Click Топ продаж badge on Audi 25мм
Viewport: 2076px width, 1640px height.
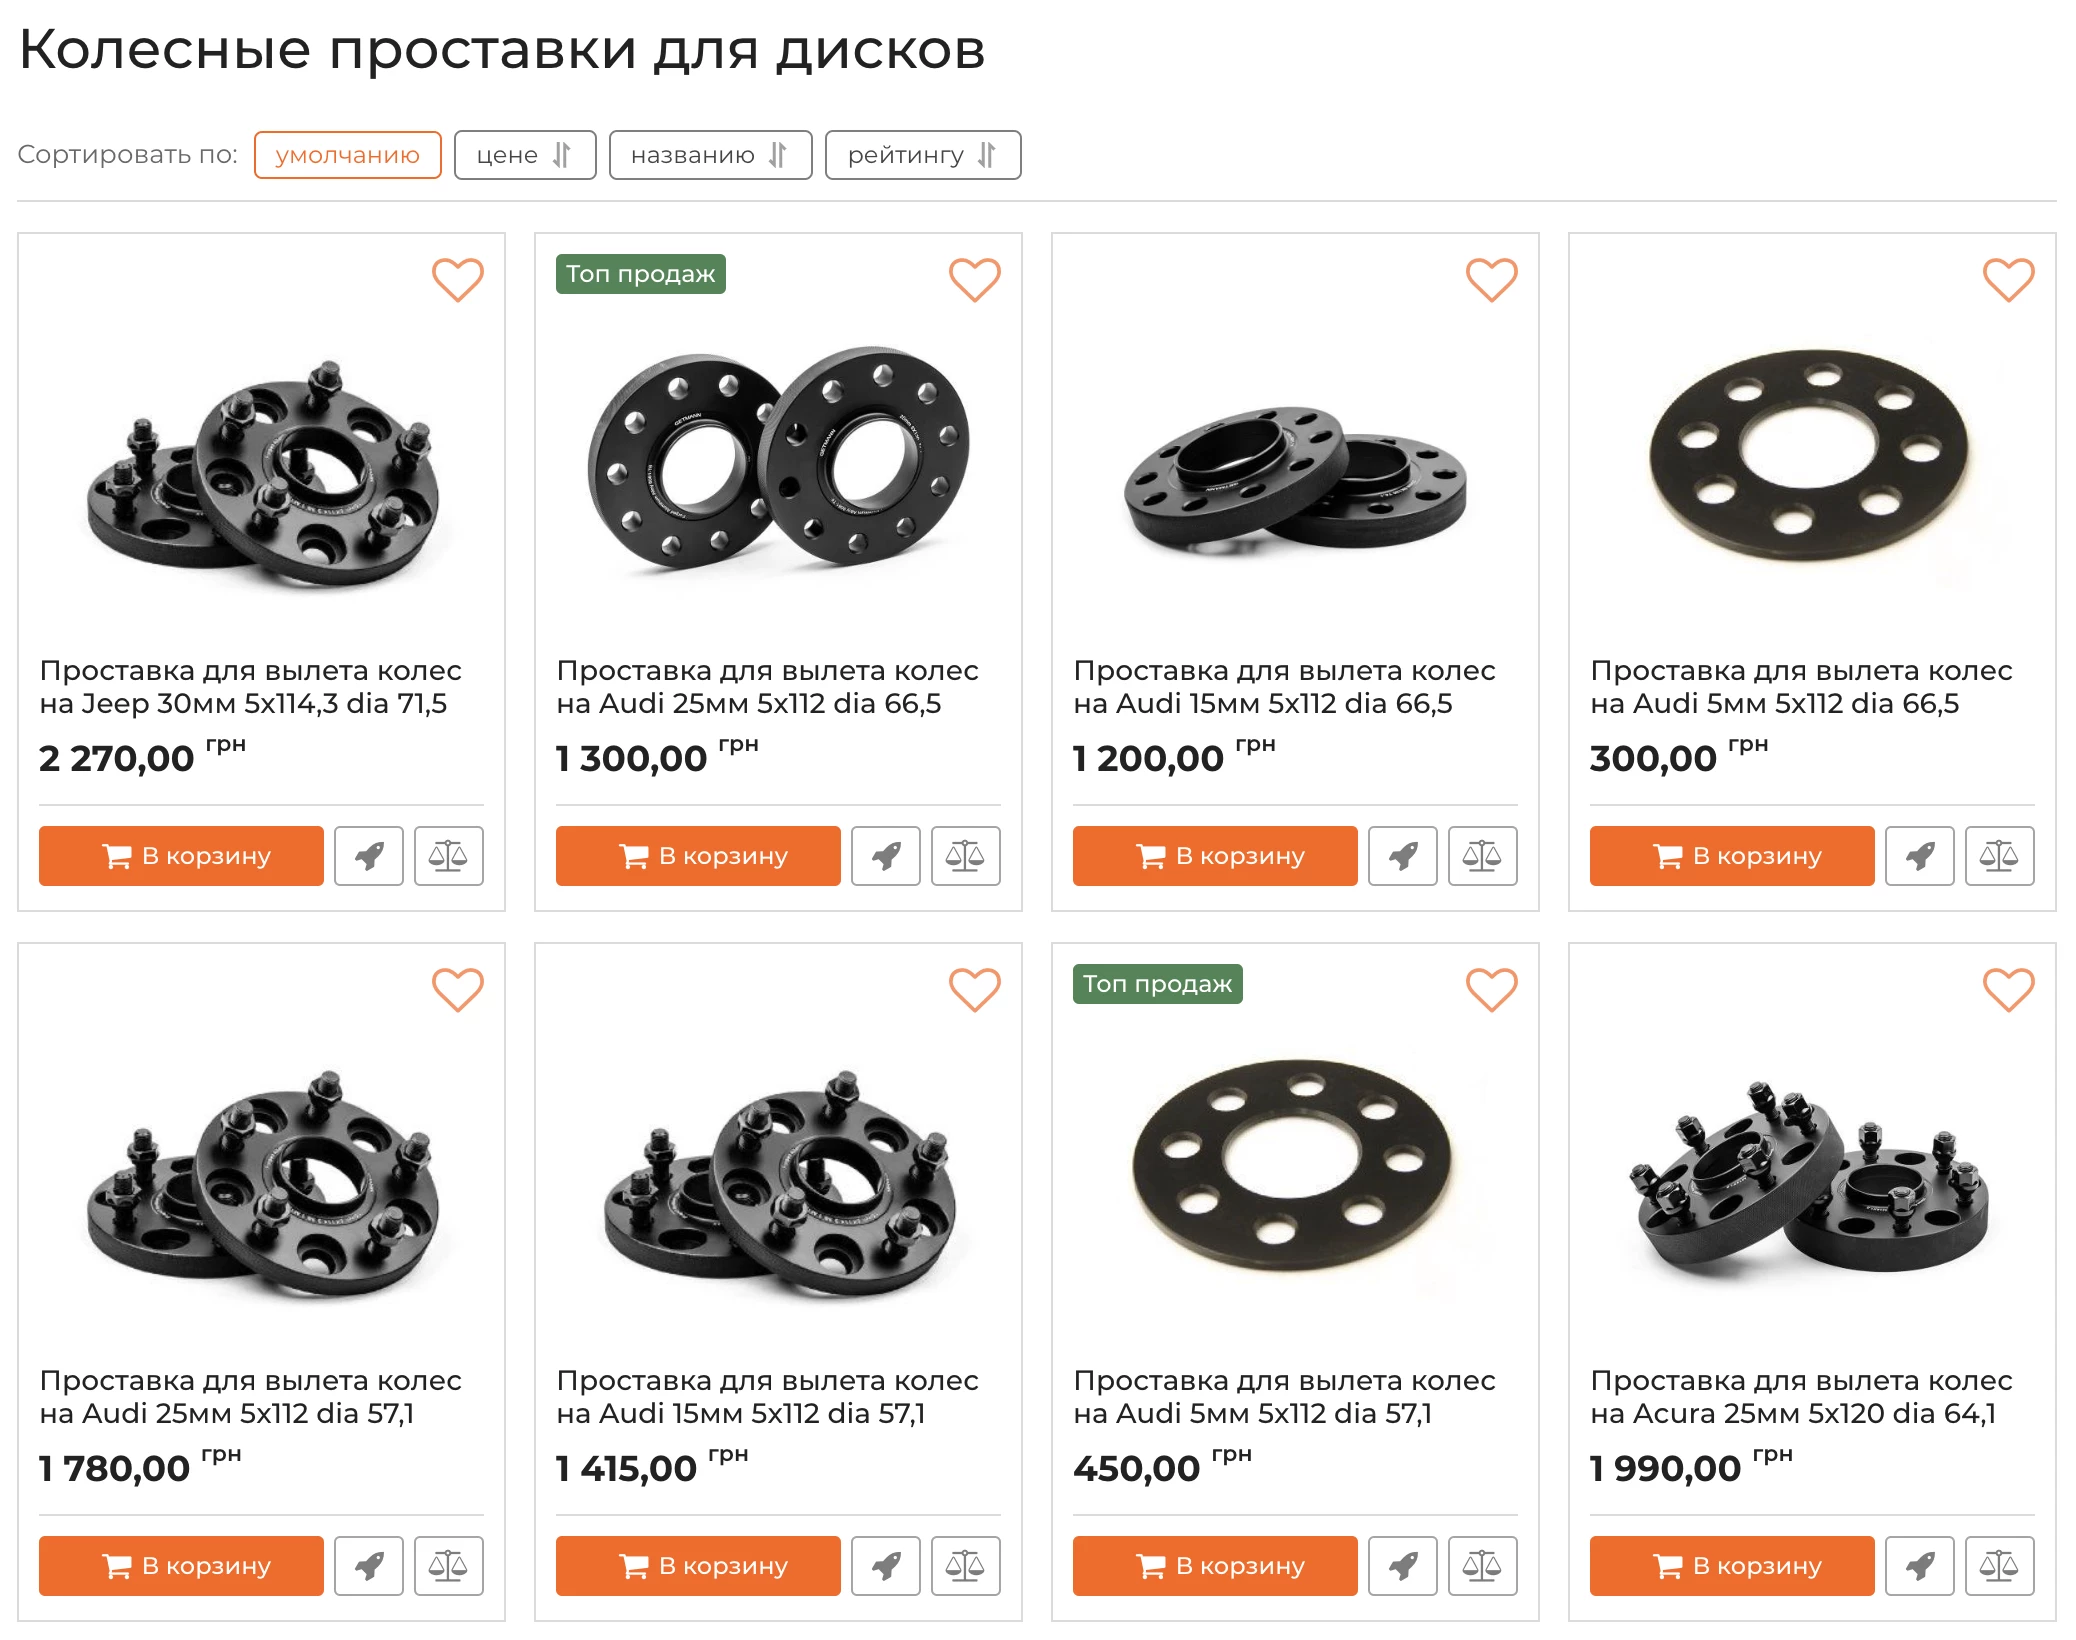tap(641, 274)
